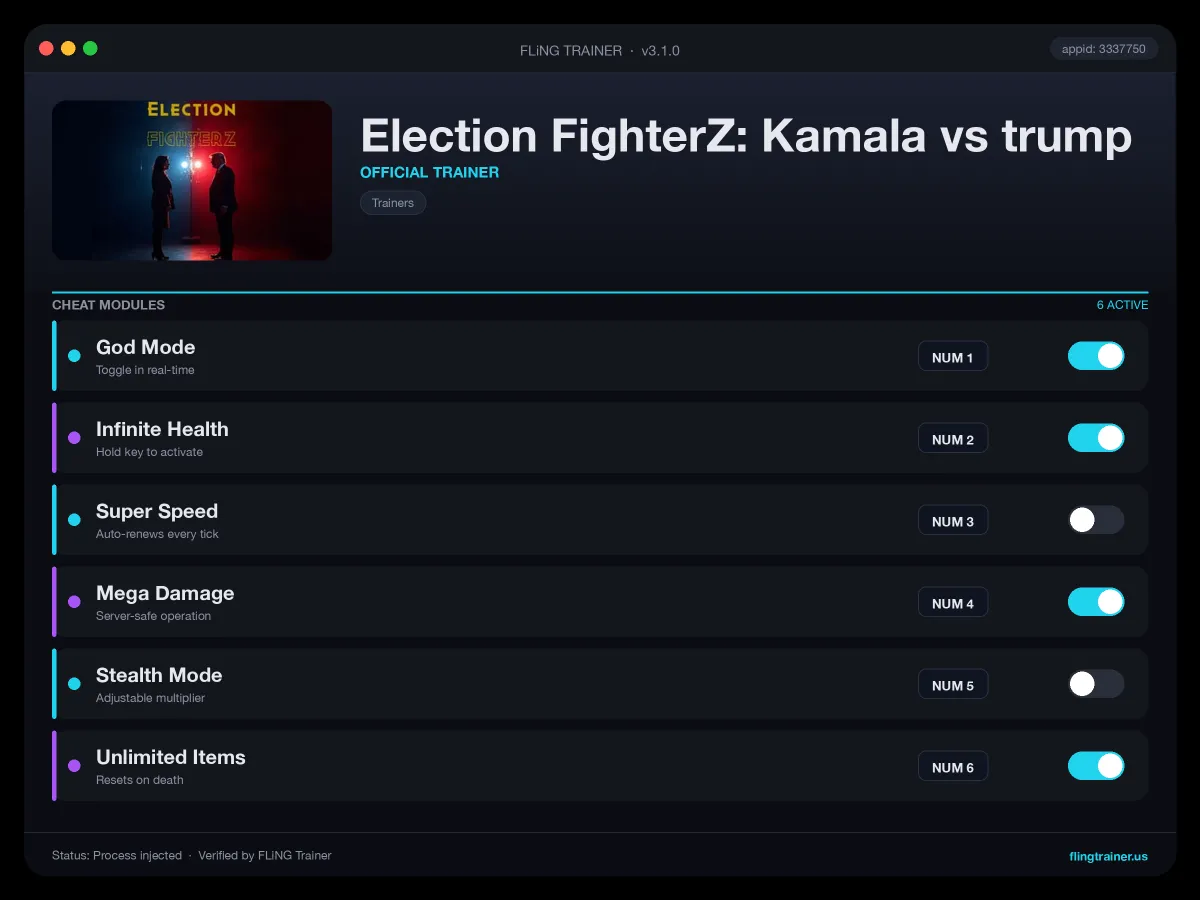1200x900 pixels.
Task: Enable the Super Speed toggle
Action: coord(1096,520)
